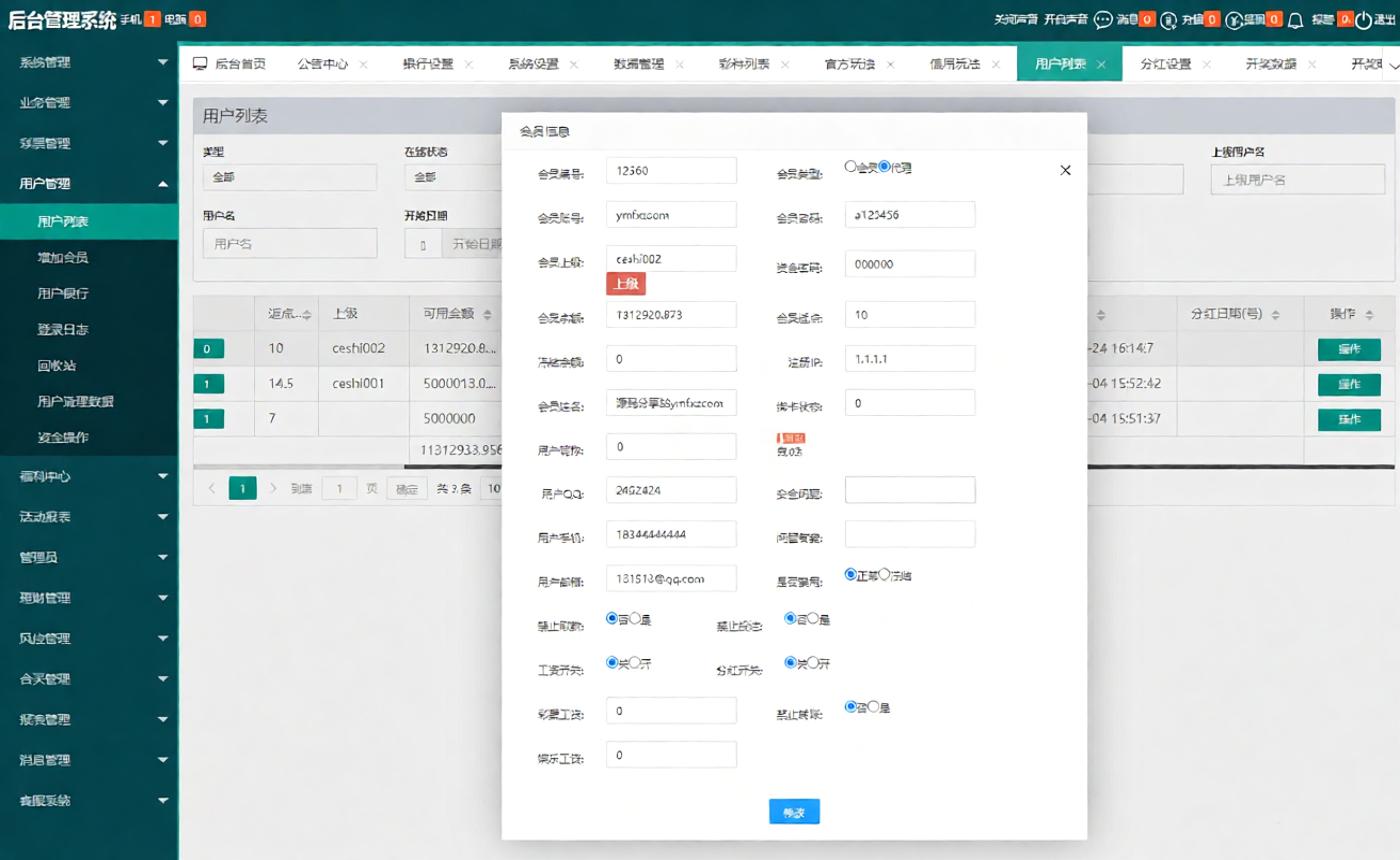Select 开 radio for 工资开关
Viewport: 1400px width, 860px height.
click(635, 663)
